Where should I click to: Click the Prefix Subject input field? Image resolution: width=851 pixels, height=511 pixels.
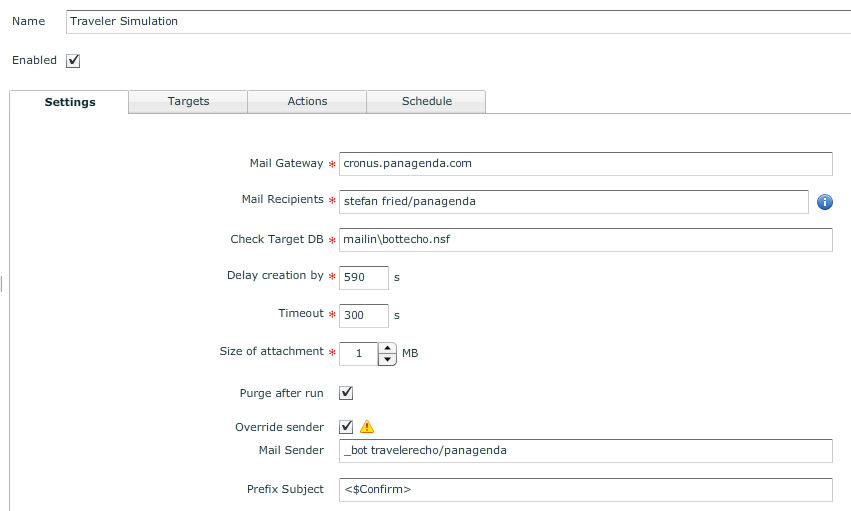click(585, 490)
